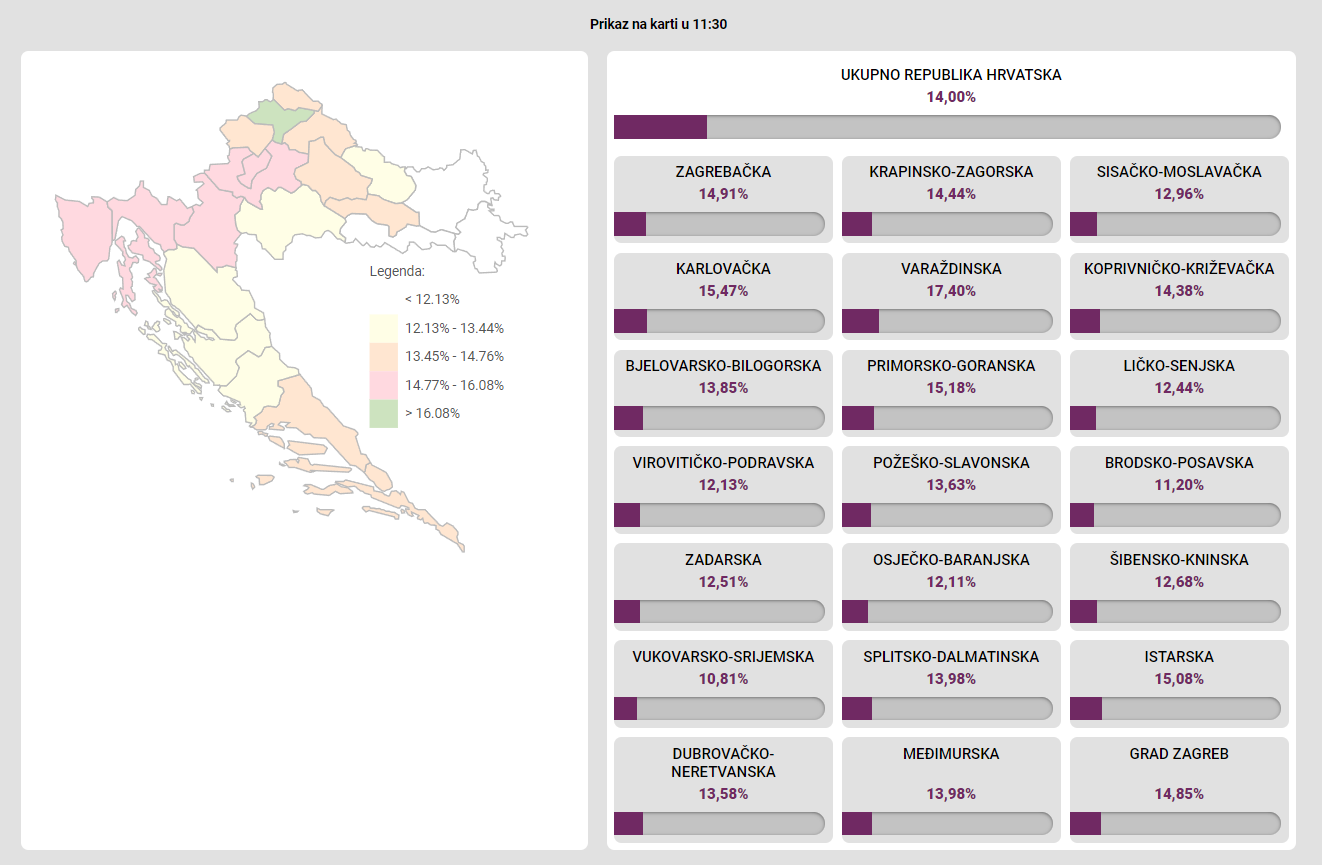Viewport: 1322px width, 865px height.
Task: Select the Varaždinska county card
Action: click(x=951, y=296)
